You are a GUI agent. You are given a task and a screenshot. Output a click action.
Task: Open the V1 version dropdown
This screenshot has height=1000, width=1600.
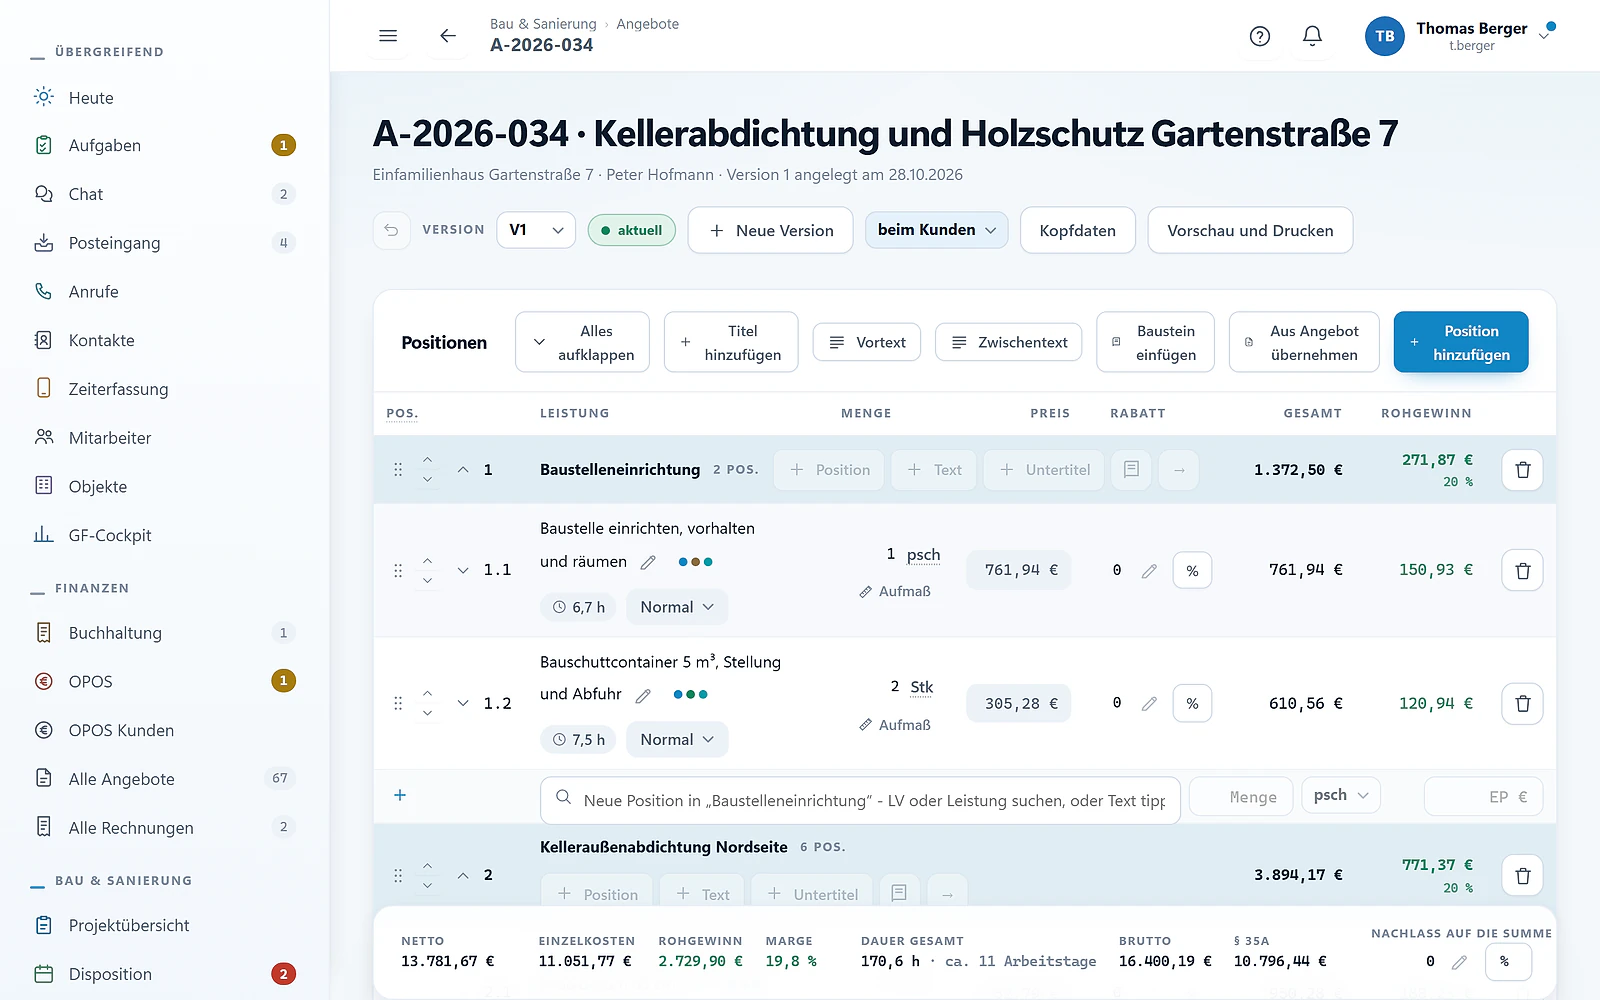pos(536,230)
